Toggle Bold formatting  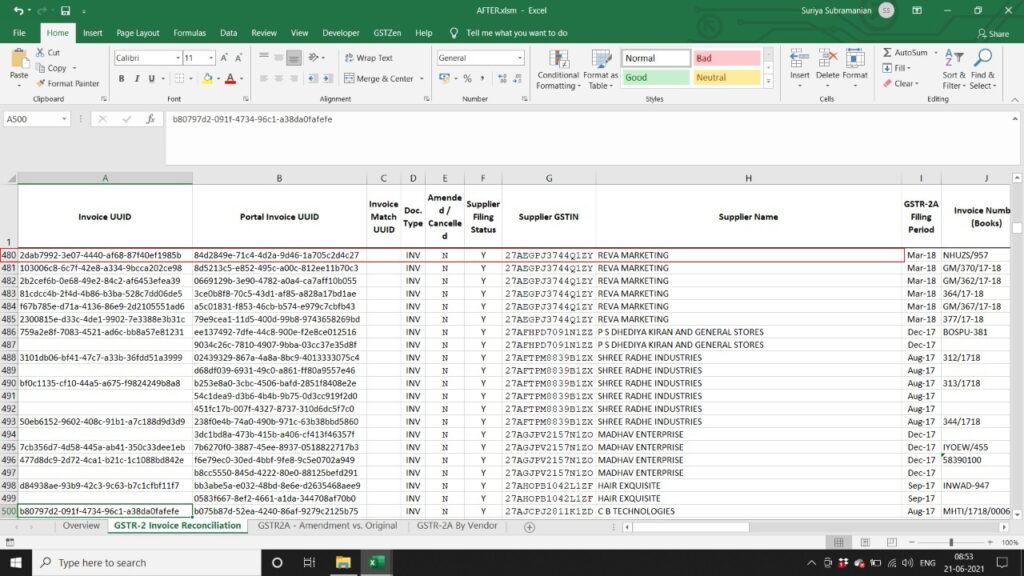[x=121, y=79]
